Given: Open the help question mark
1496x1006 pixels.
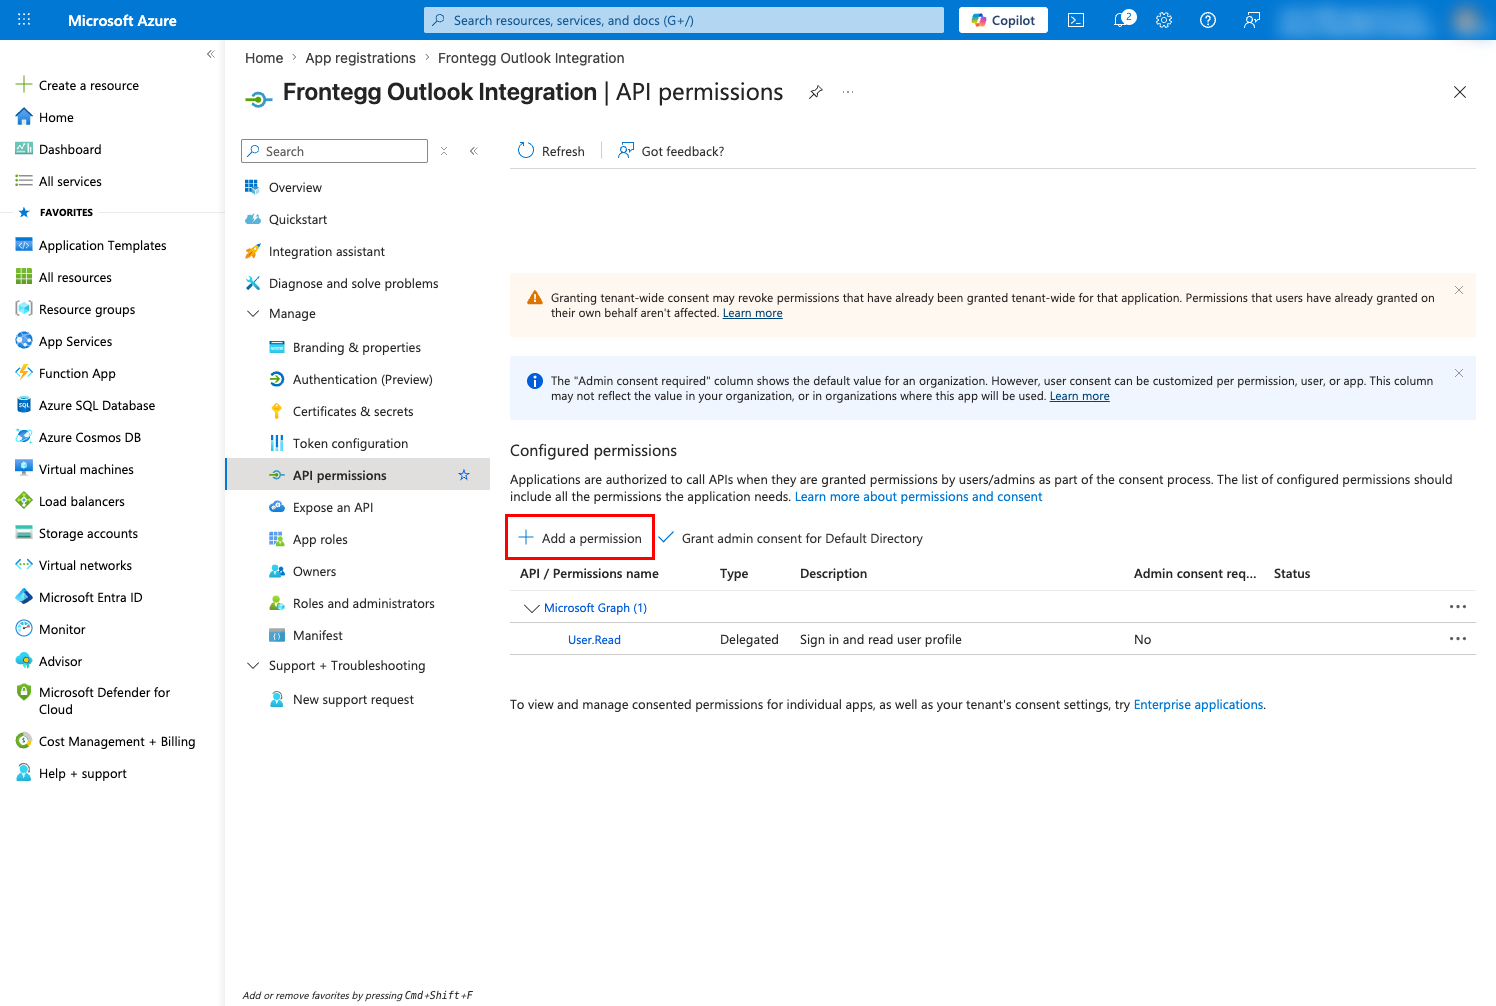Looking at the screenshot, I should 1208,20.
